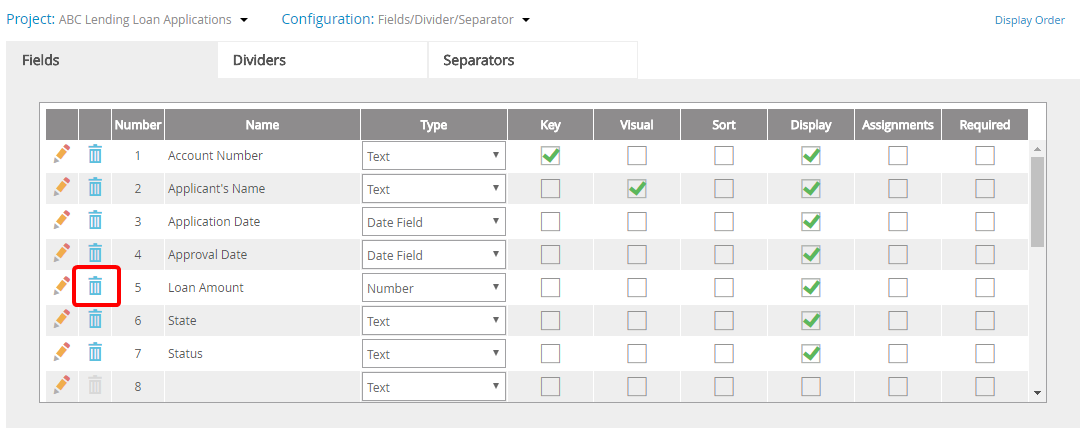Viewport: 1087px width, 432px height.
Task: Open the Separators tab
Action: (532, 60)
